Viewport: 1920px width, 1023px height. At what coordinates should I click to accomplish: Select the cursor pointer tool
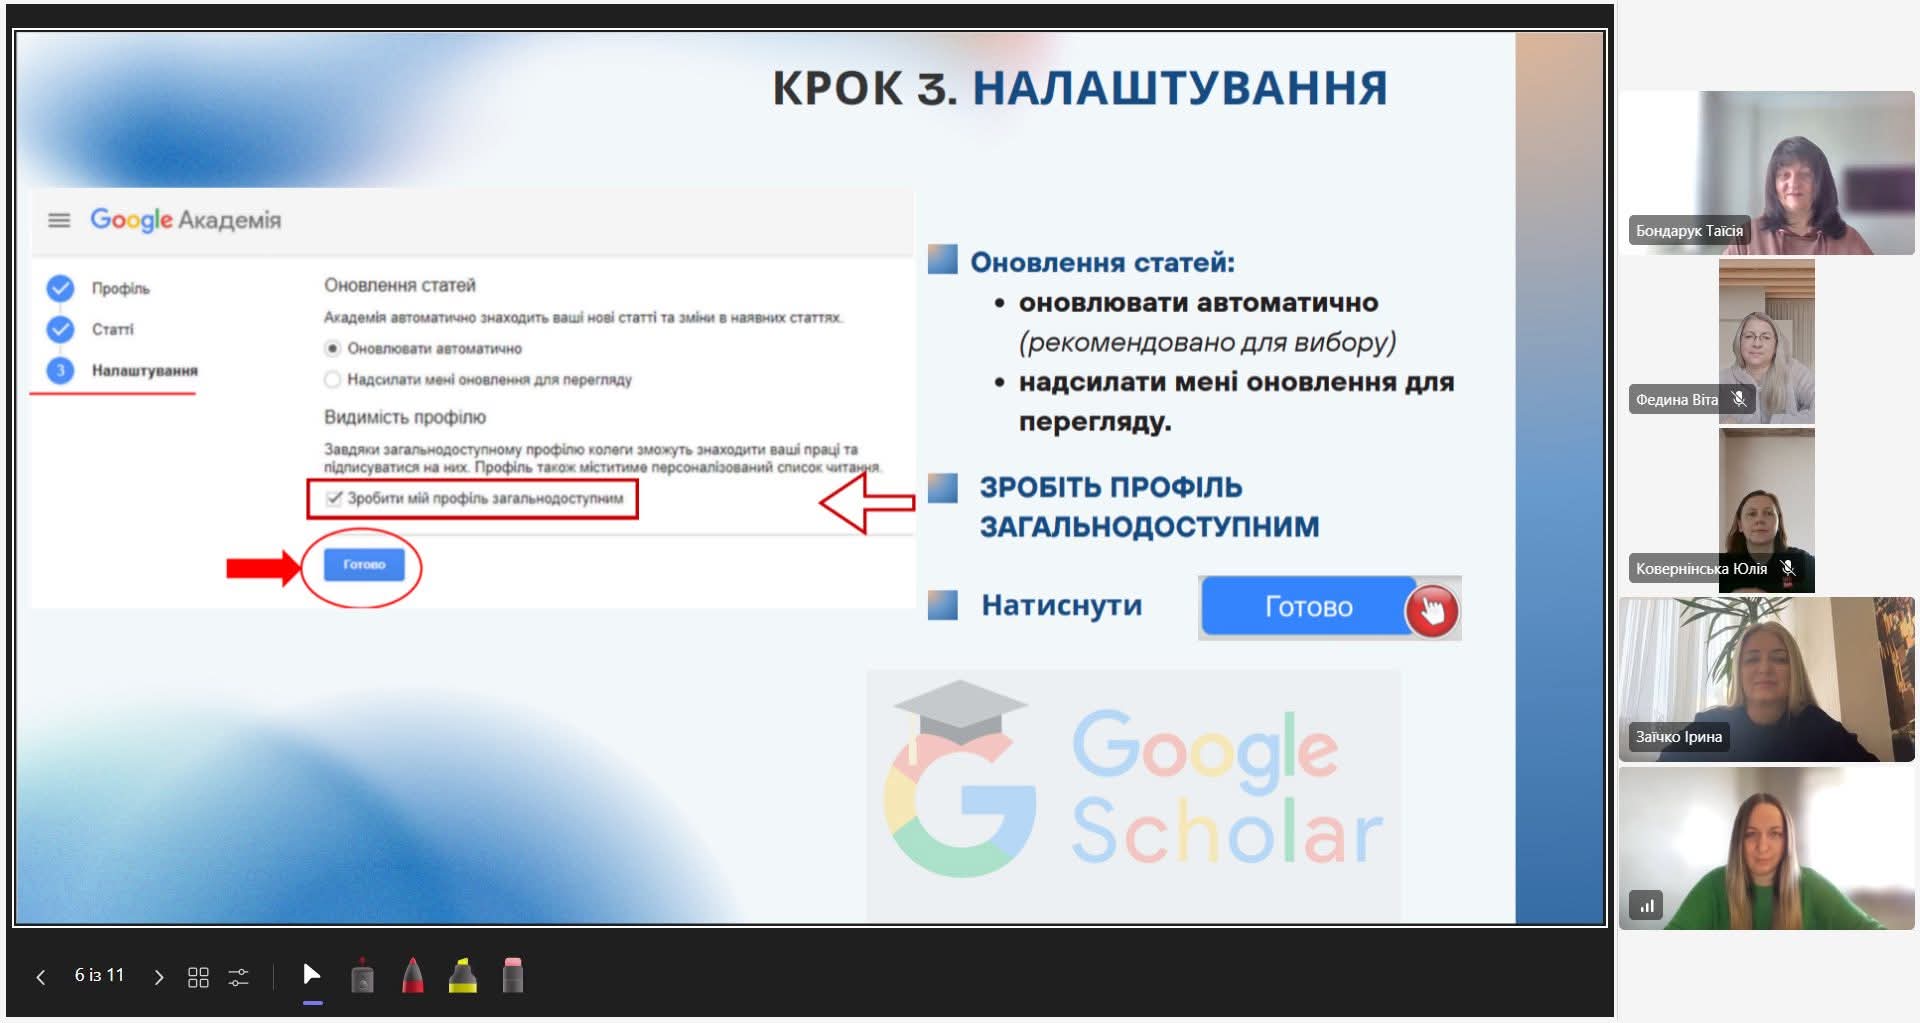[x=312, y=975]
